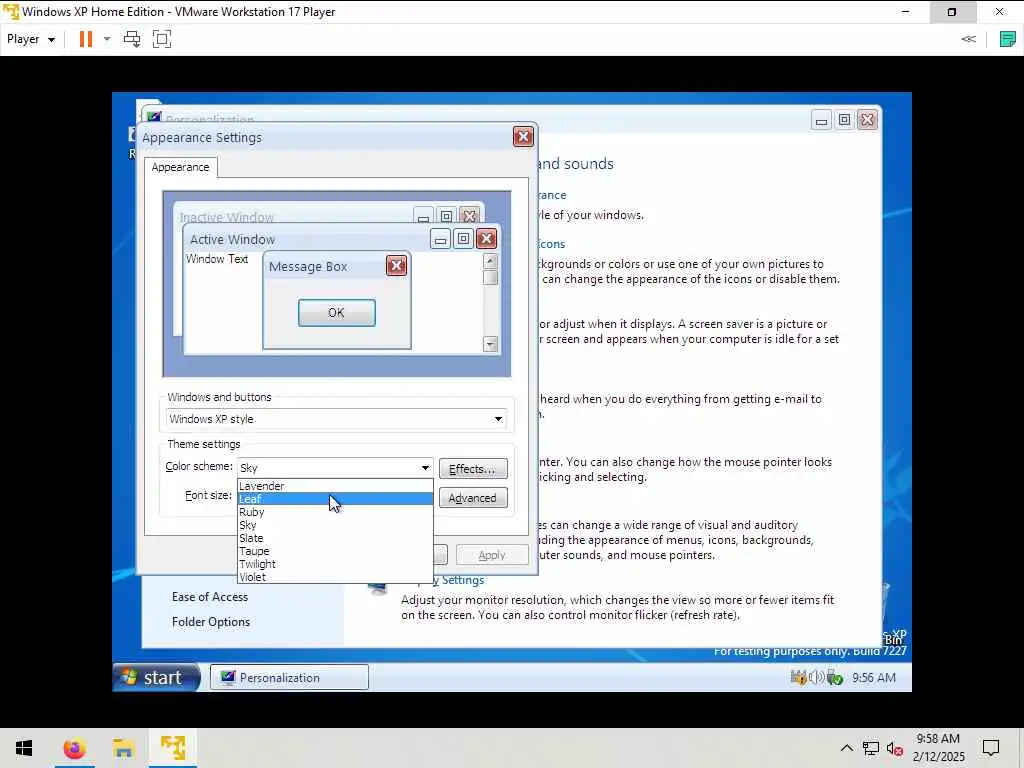1024x768 pixels.
Task: Choose Sky from the color scheme list
Action: [x=335, y=525]
